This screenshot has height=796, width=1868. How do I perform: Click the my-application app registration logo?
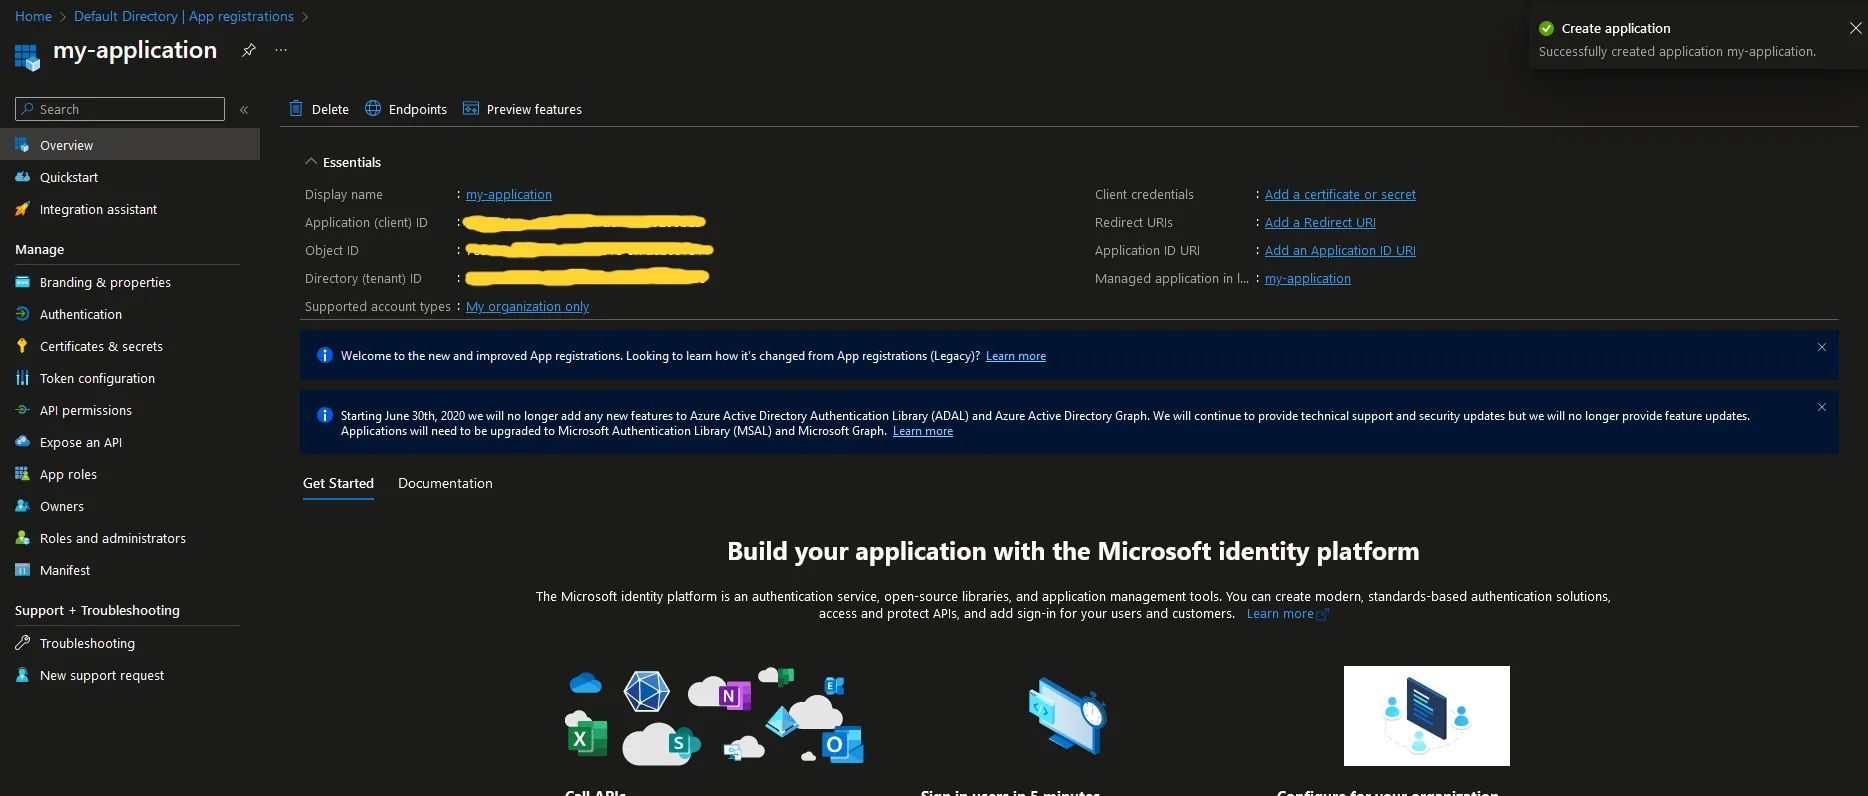point(27,57)
